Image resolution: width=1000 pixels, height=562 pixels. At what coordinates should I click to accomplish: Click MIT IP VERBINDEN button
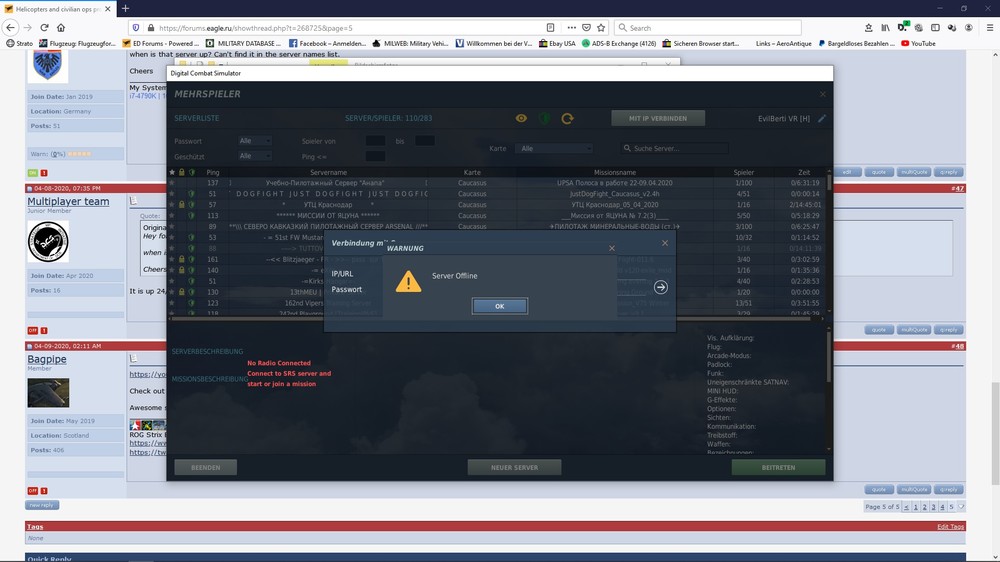click(658, 118)
